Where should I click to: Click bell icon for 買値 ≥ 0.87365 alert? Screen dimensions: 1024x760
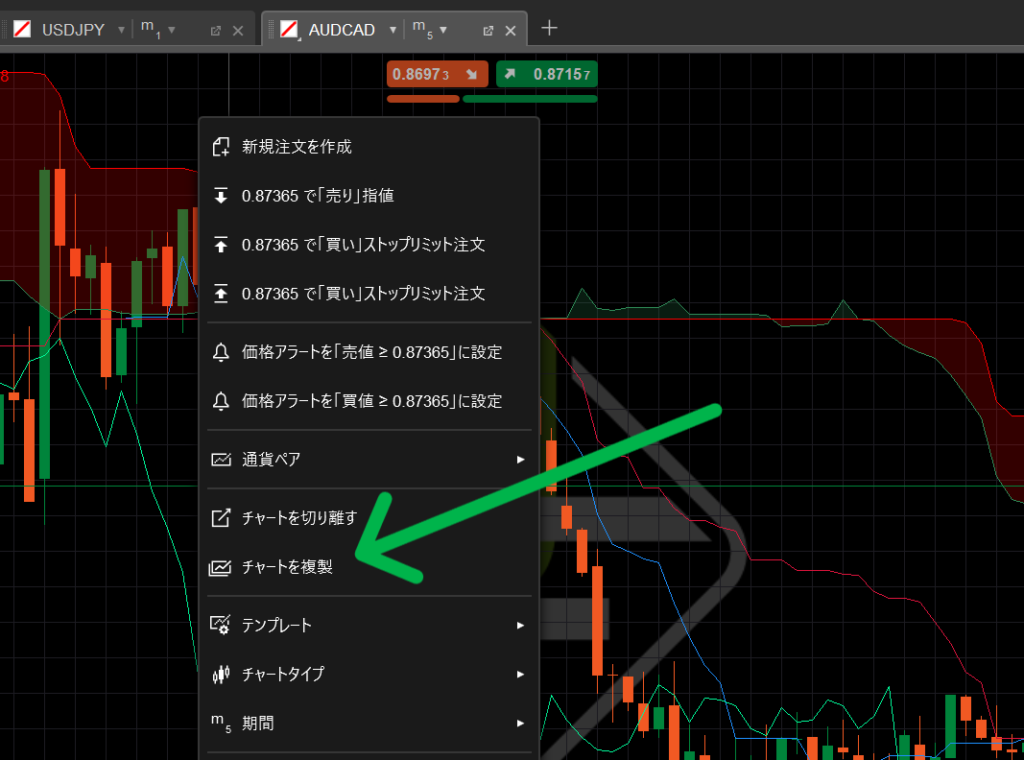[x=221, y=401]
